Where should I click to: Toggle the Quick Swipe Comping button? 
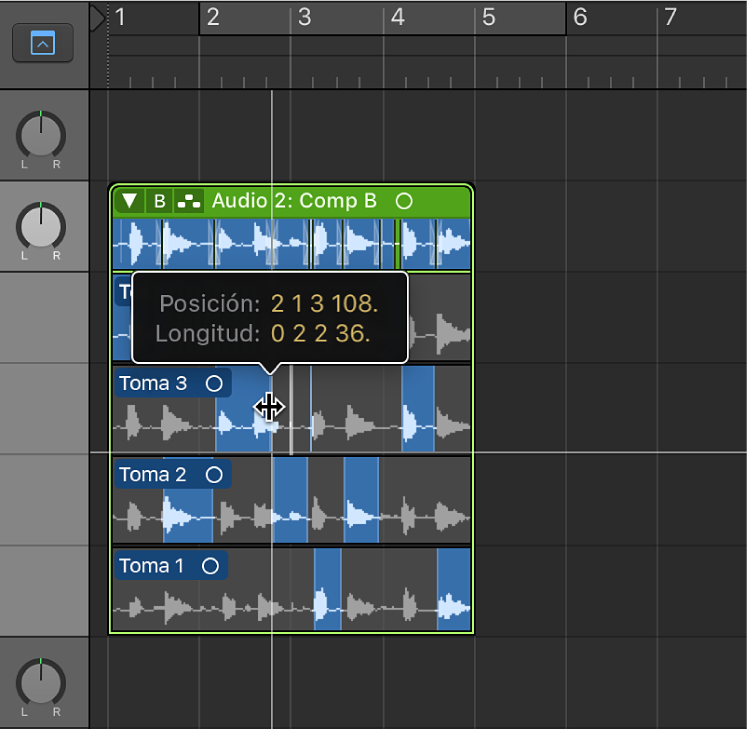(188, 201)
